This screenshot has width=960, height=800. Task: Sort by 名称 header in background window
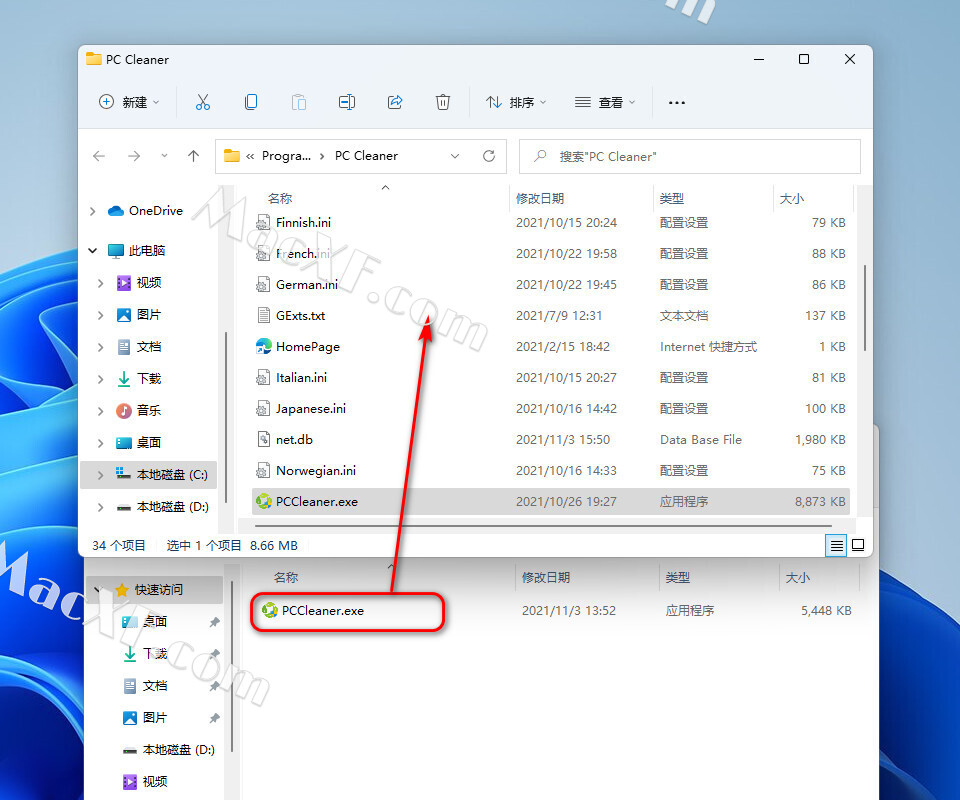[286, 577]
